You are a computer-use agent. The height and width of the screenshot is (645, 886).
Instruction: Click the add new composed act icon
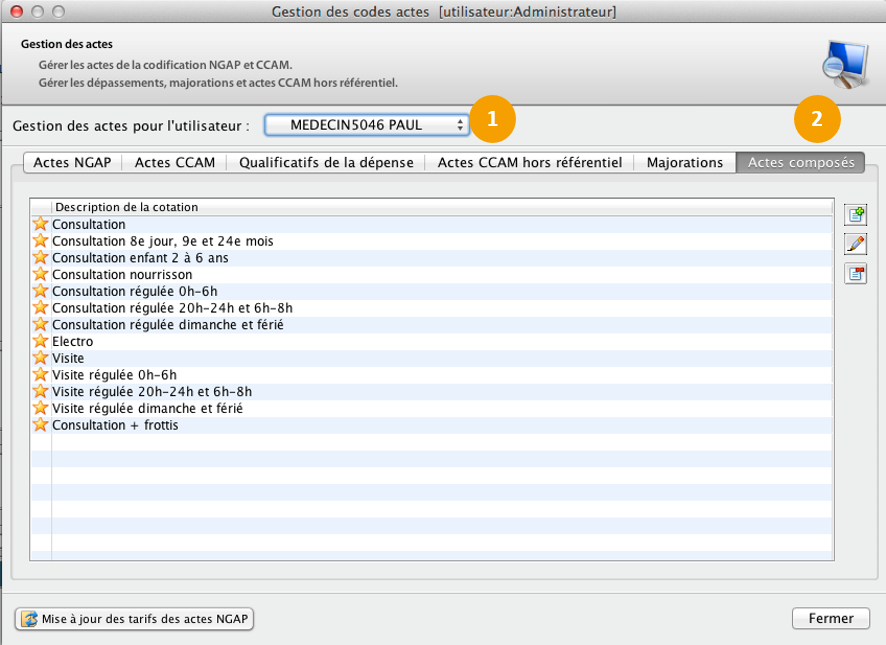[855, 215]
